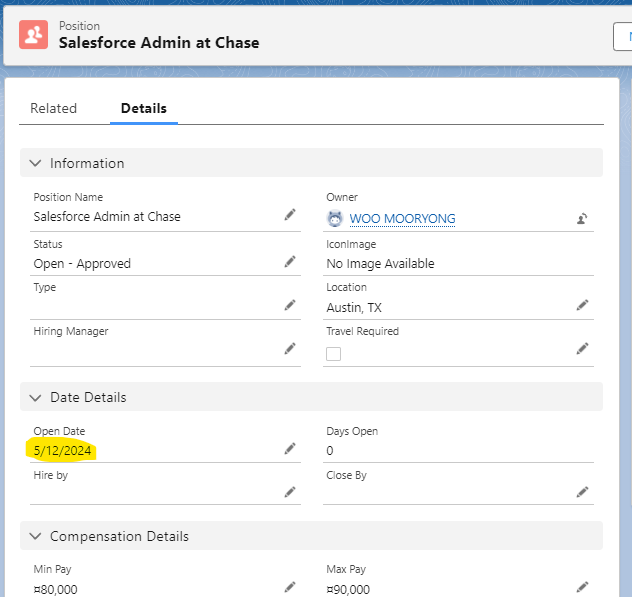The height and width of the screenshot is (597, 632).
Task: Edit the Location field pencil icon
Action: [x=582, y=305]
